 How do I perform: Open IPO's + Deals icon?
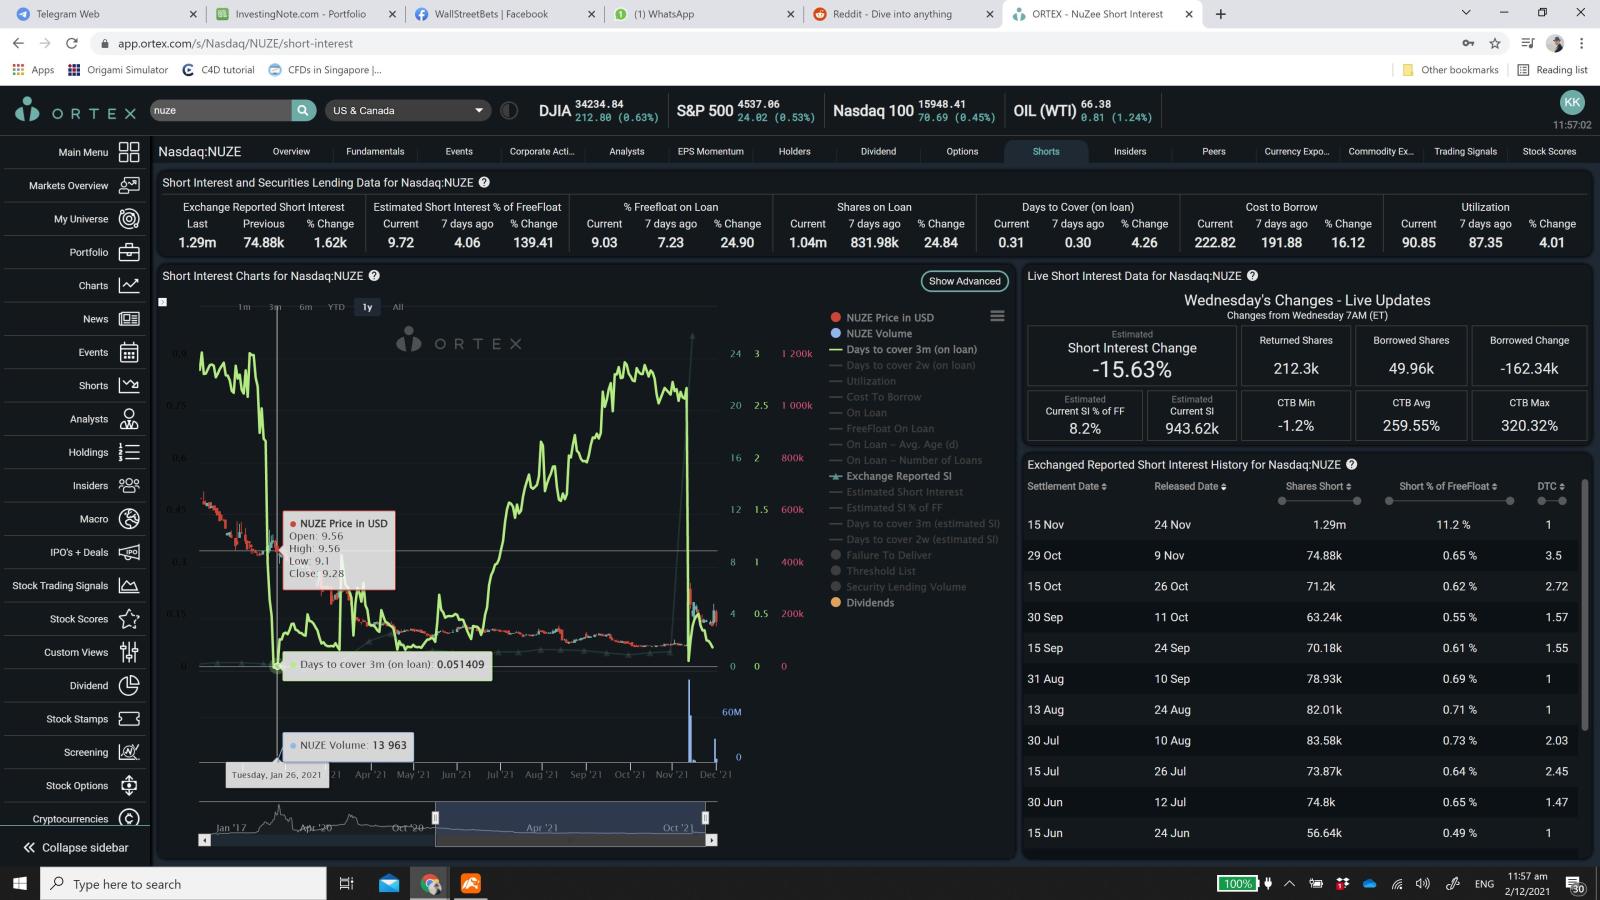click(x=129, y=552)
